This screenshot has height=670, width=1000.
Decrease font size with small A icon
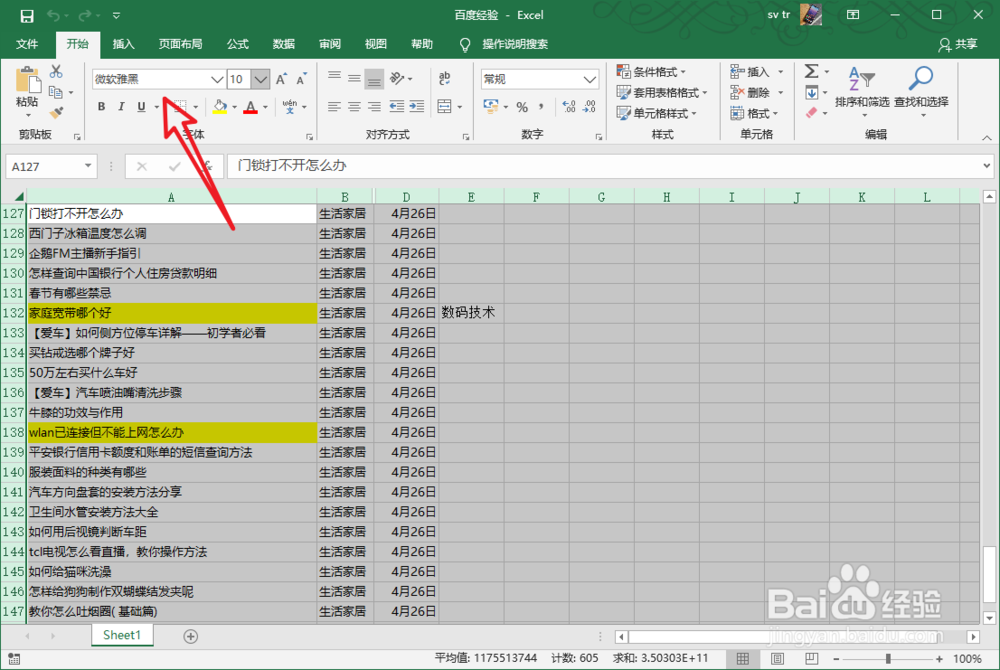click(301, 79)
